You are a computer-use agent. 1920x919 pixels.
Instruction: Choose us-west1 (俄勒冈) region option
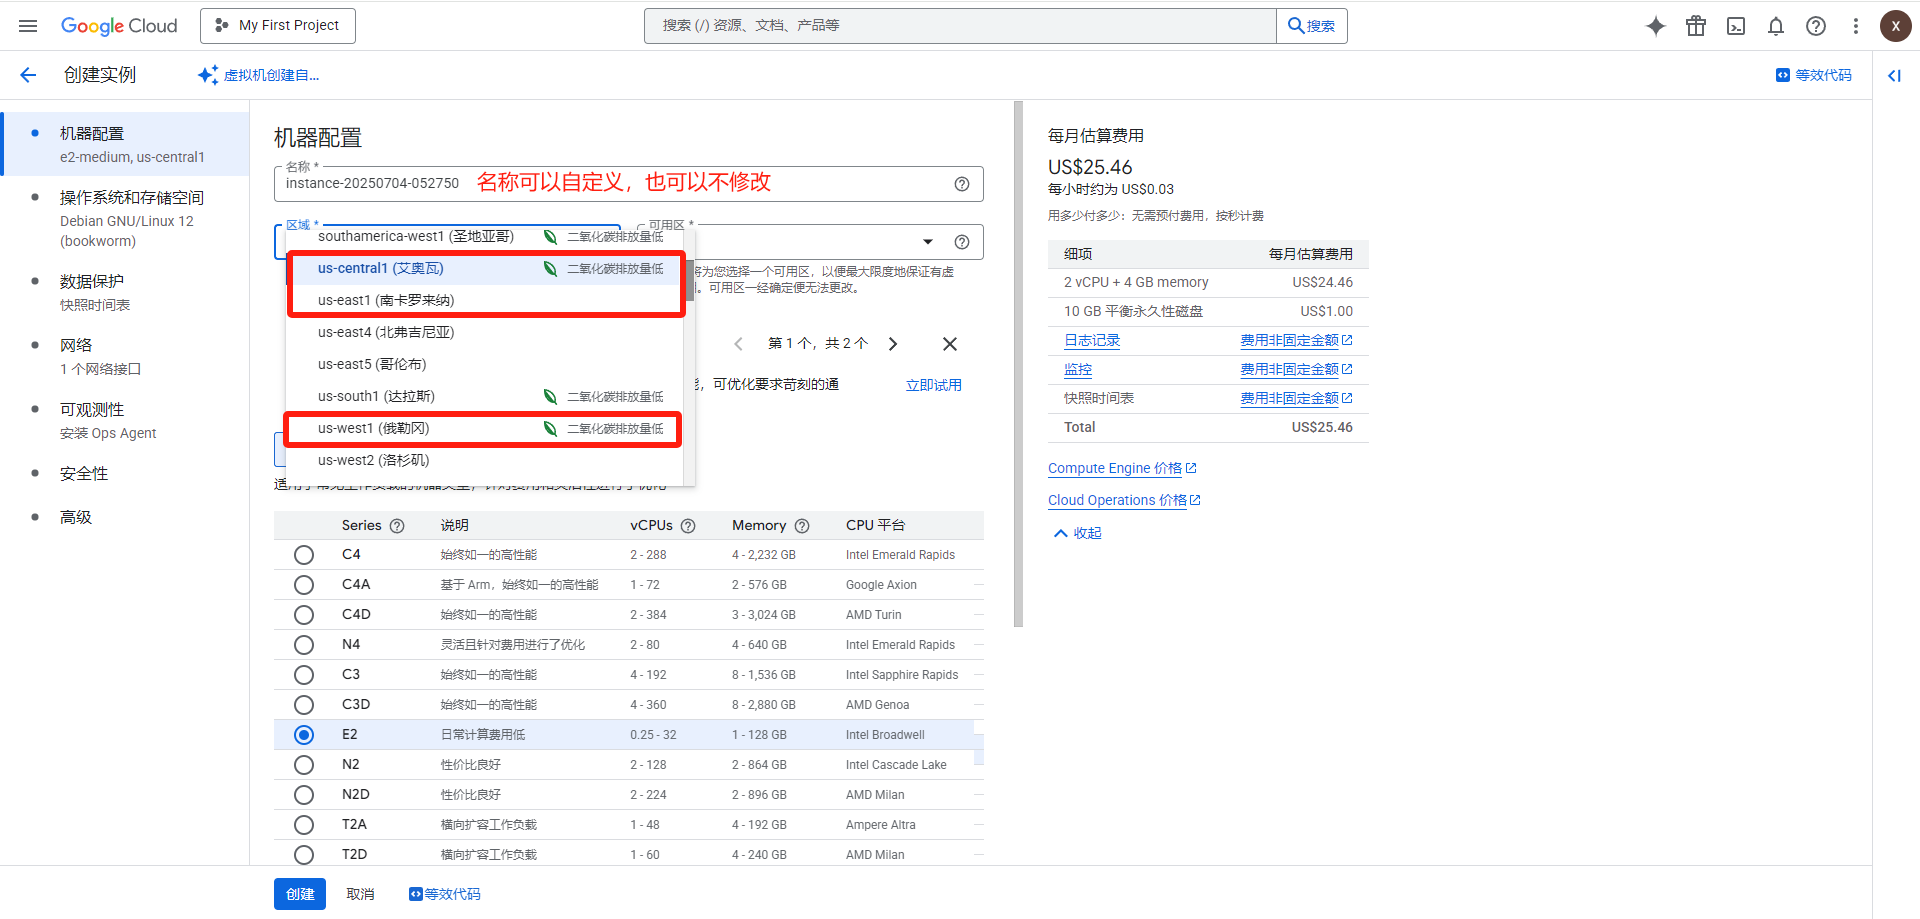486,429
